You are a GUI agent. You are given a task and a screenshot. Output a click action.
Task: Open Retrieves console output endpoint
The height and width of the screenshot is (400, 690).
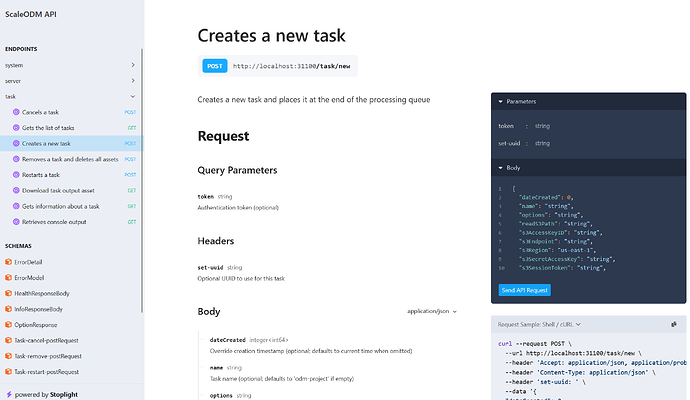pyautogui.click(x=72, y=222)
